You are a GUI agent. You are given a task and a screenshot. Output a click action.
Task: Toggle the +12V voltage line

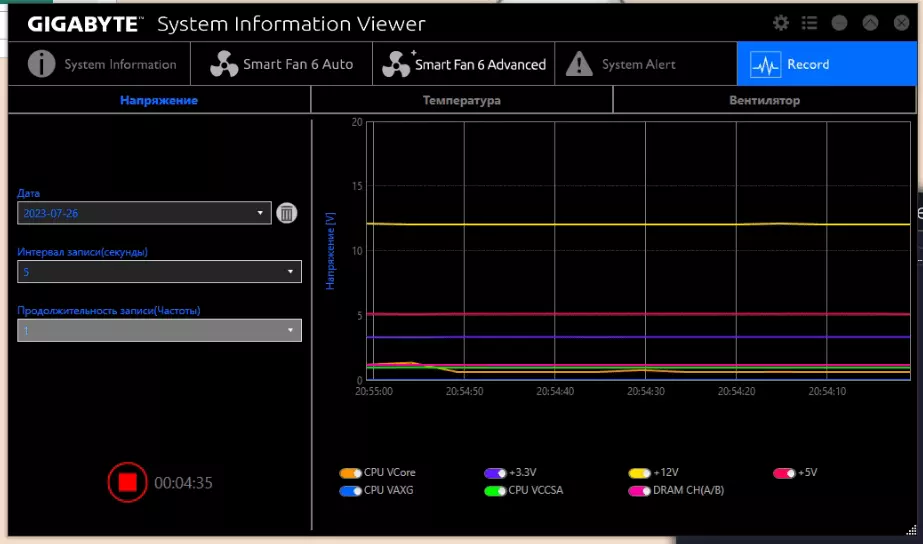point(639,473)
